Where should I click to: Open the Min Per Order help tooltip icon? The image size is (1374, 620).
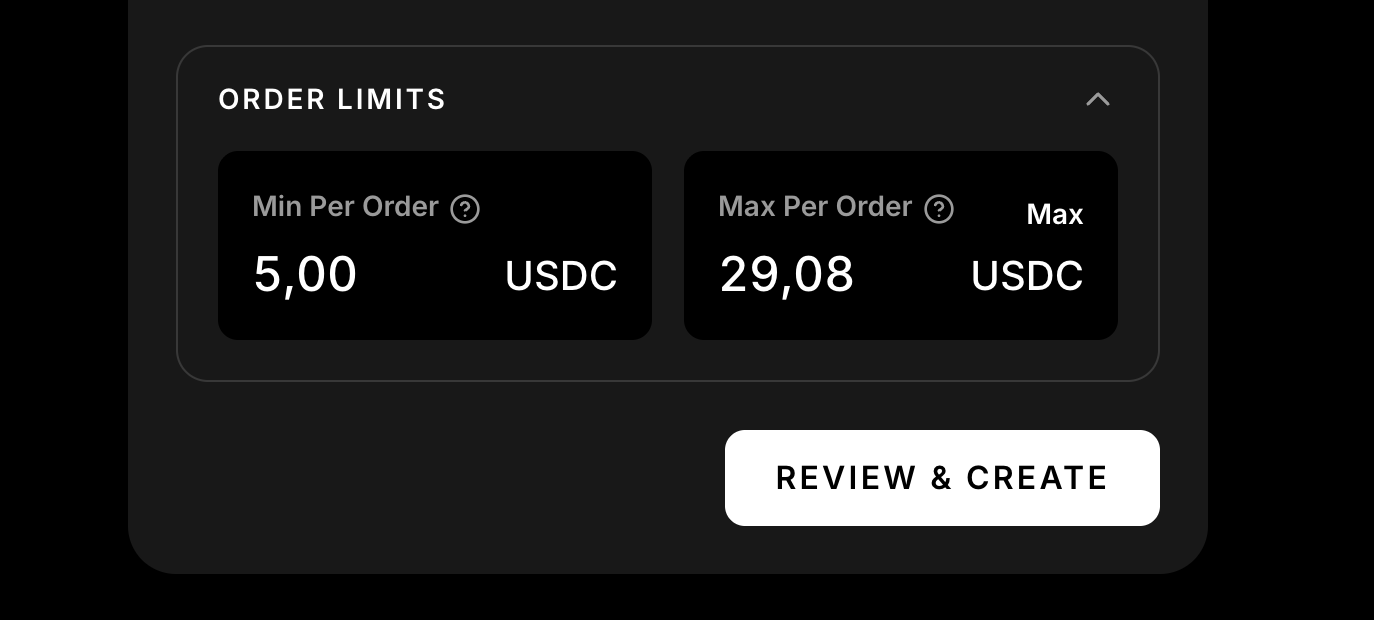465,209
